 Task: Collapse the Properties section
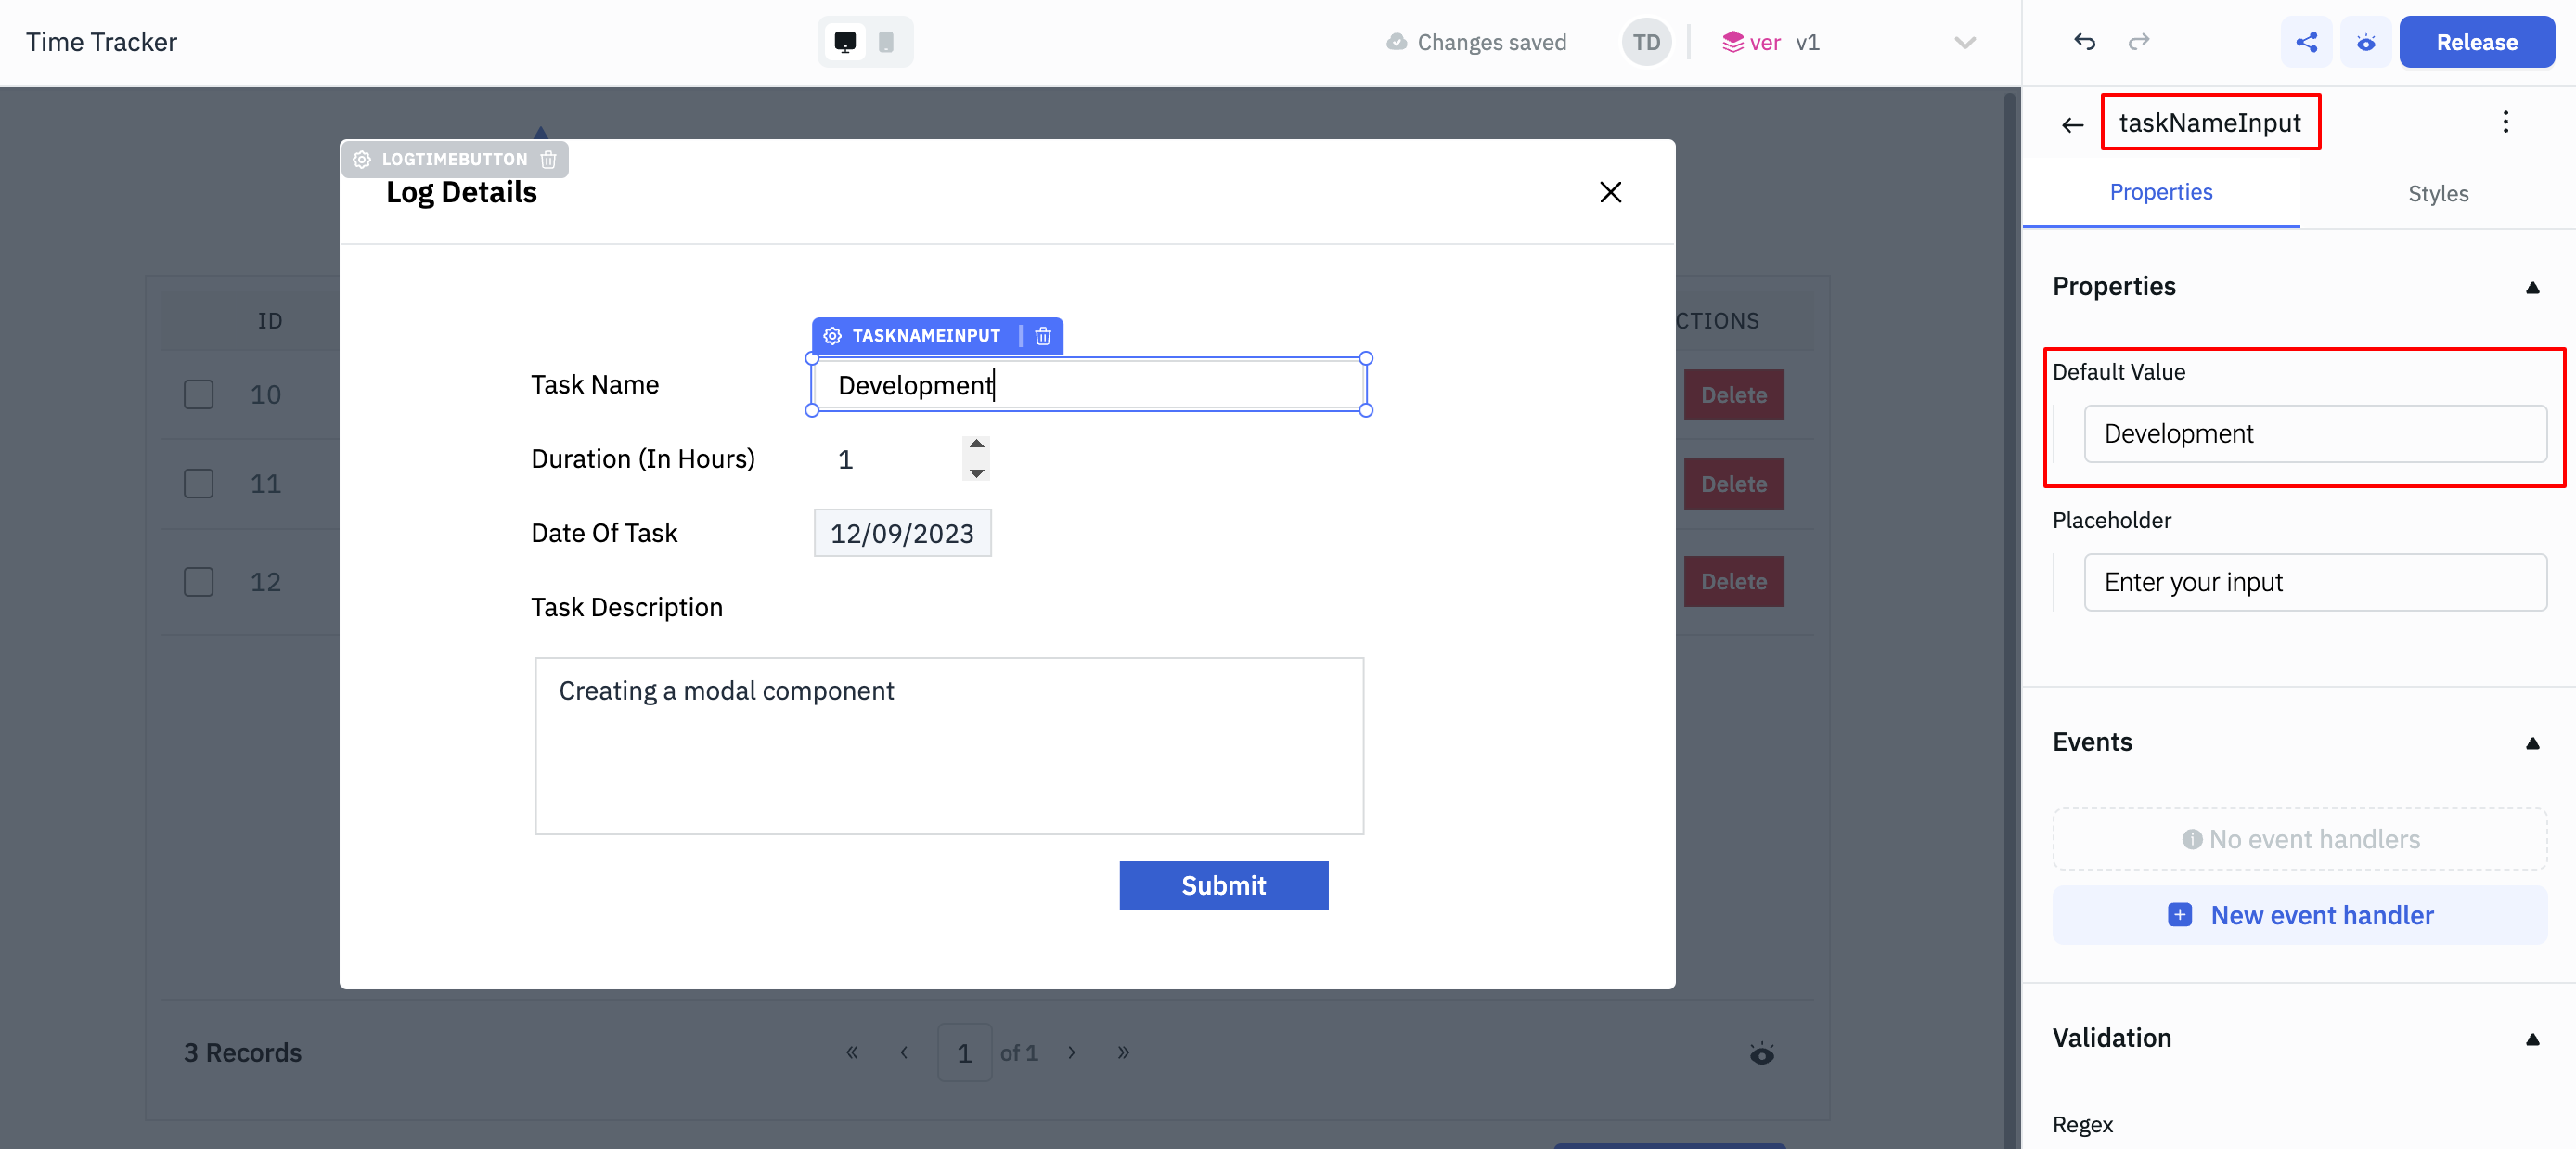coord(2532,288)
